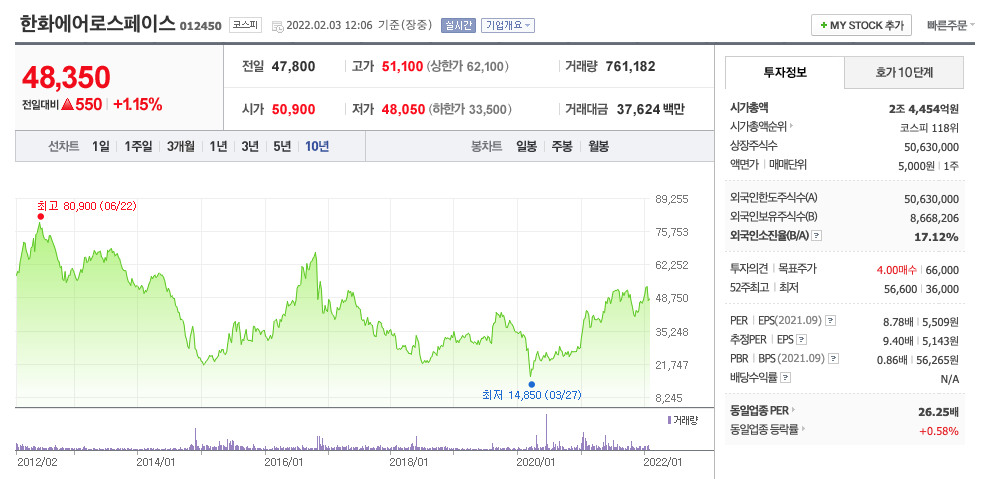992x479 pixels.
Task: Click the 0.86배 PBR value
Action: (896, 360)
